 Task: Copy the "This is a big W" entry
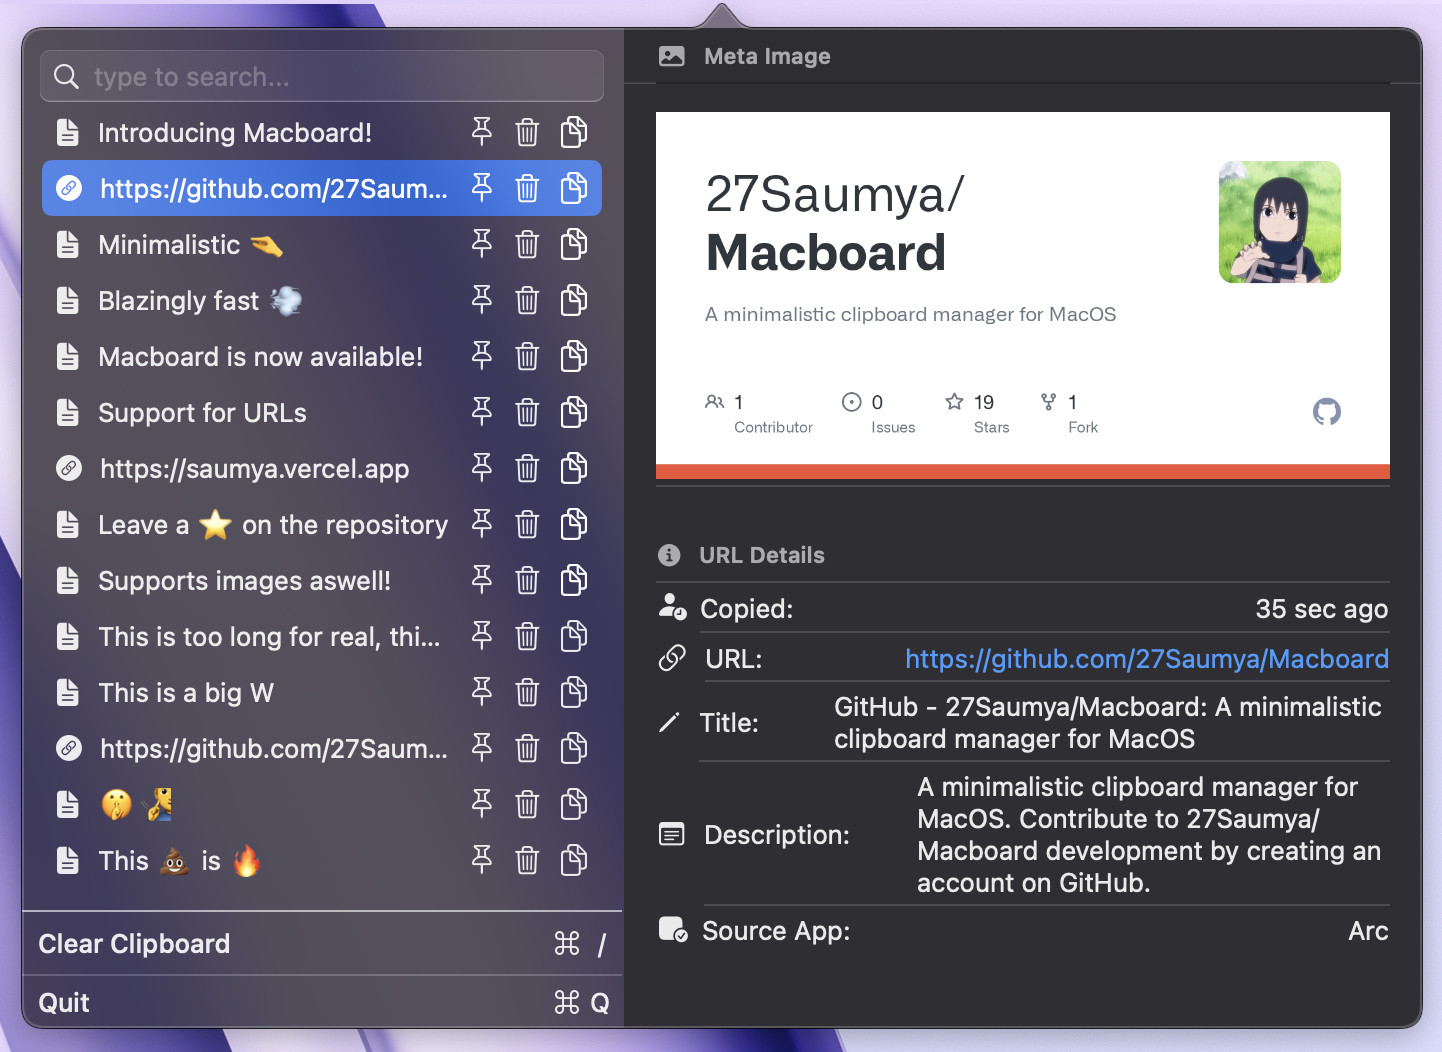point(574,692)
